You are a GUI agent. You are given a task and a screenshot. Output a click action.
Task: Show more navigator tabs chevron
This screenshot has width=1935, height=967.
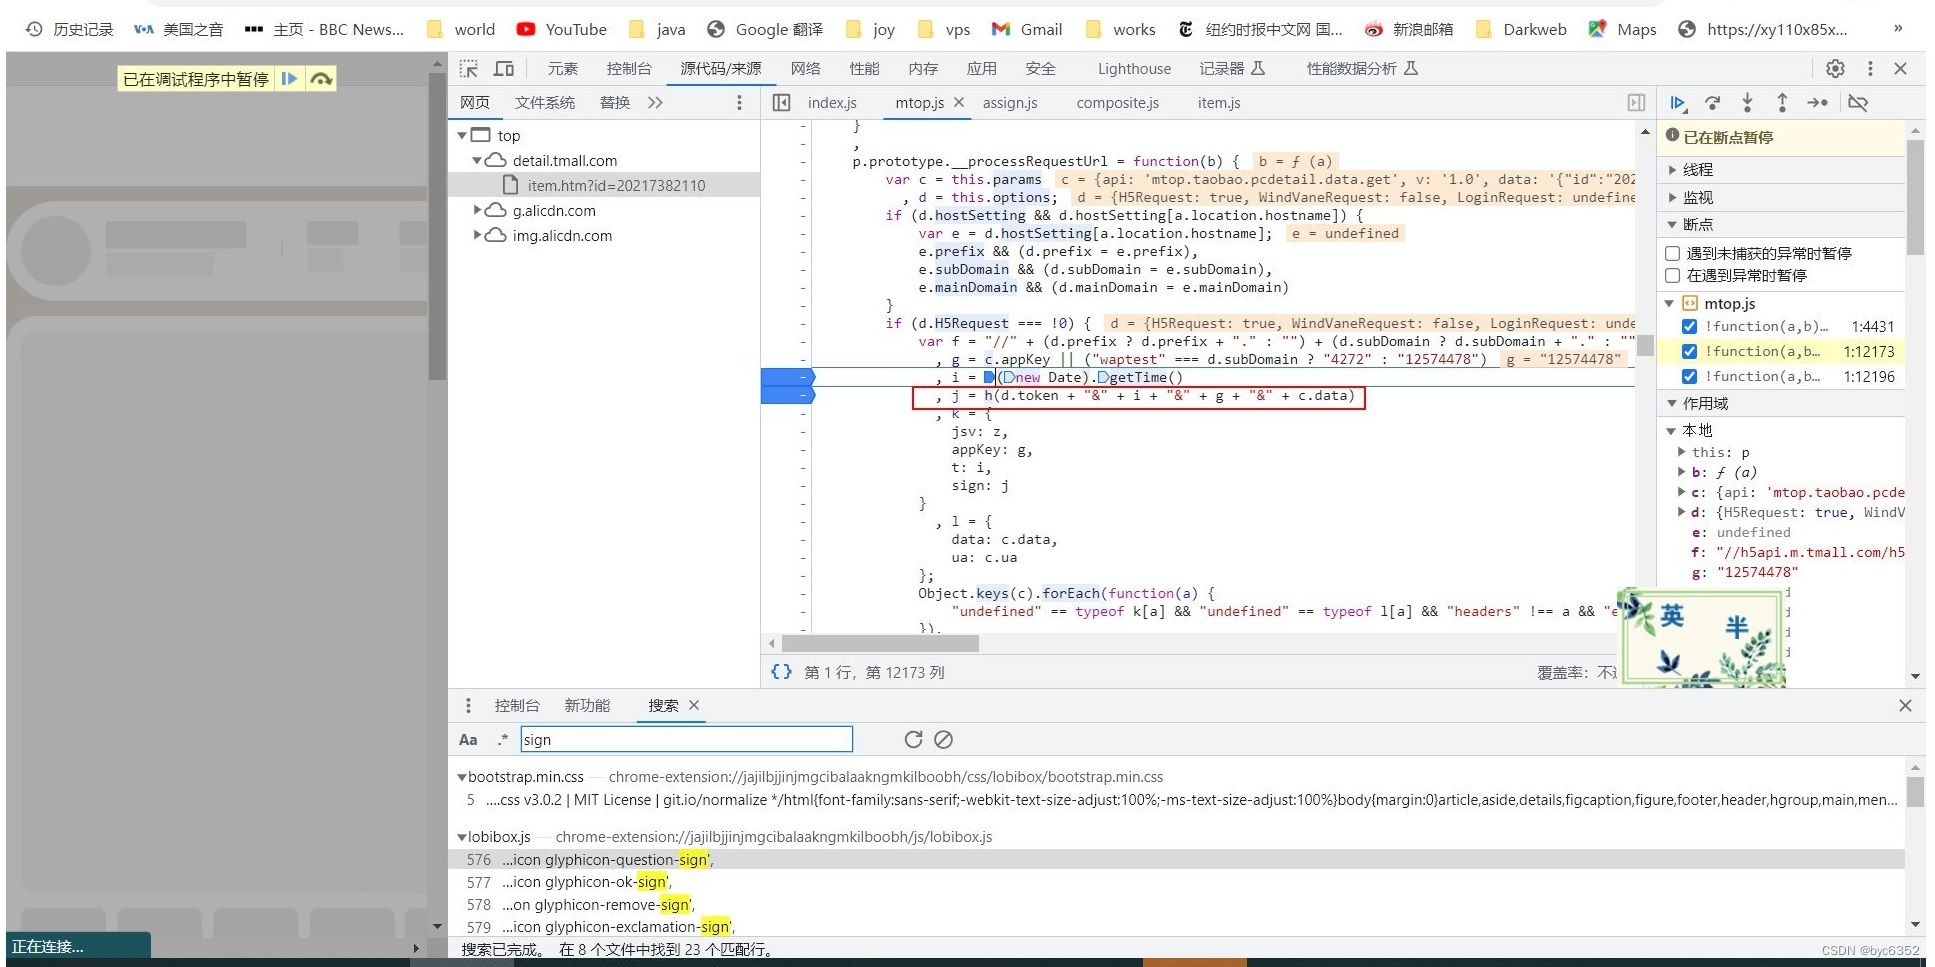(x=655, y=103)
